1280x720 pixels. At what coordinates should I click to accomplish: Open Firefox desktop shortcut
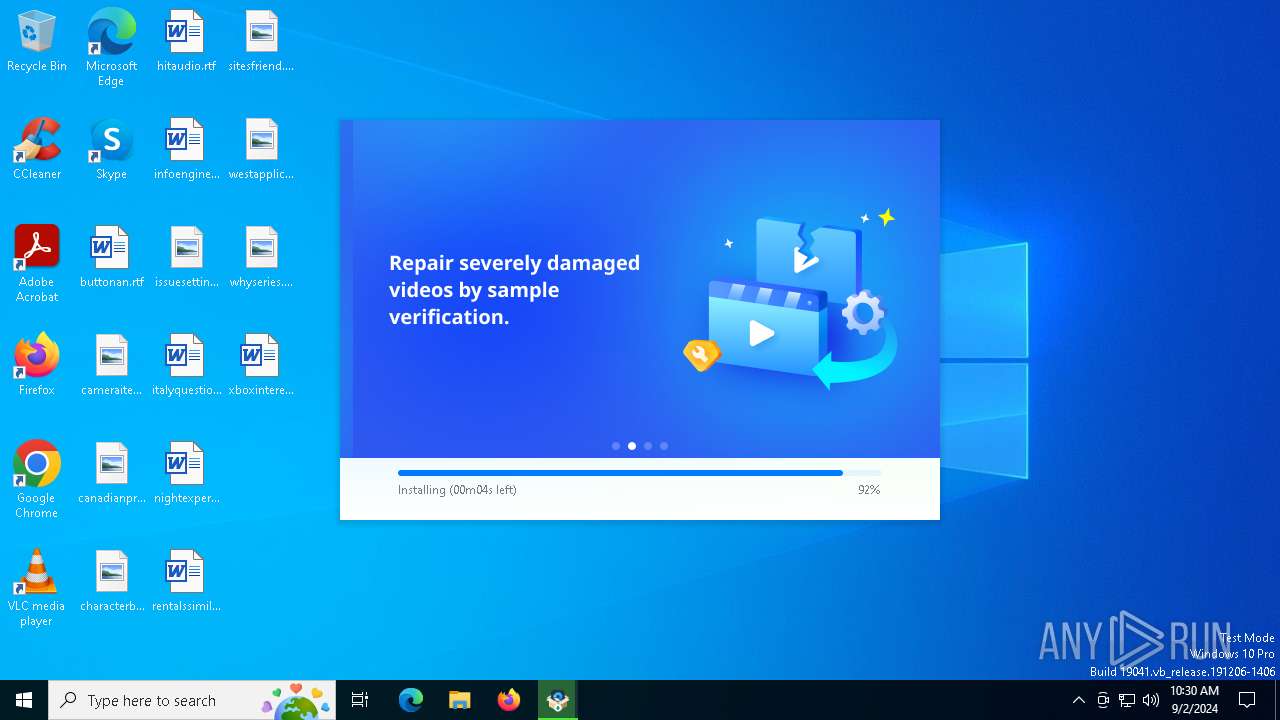(37, 366)
